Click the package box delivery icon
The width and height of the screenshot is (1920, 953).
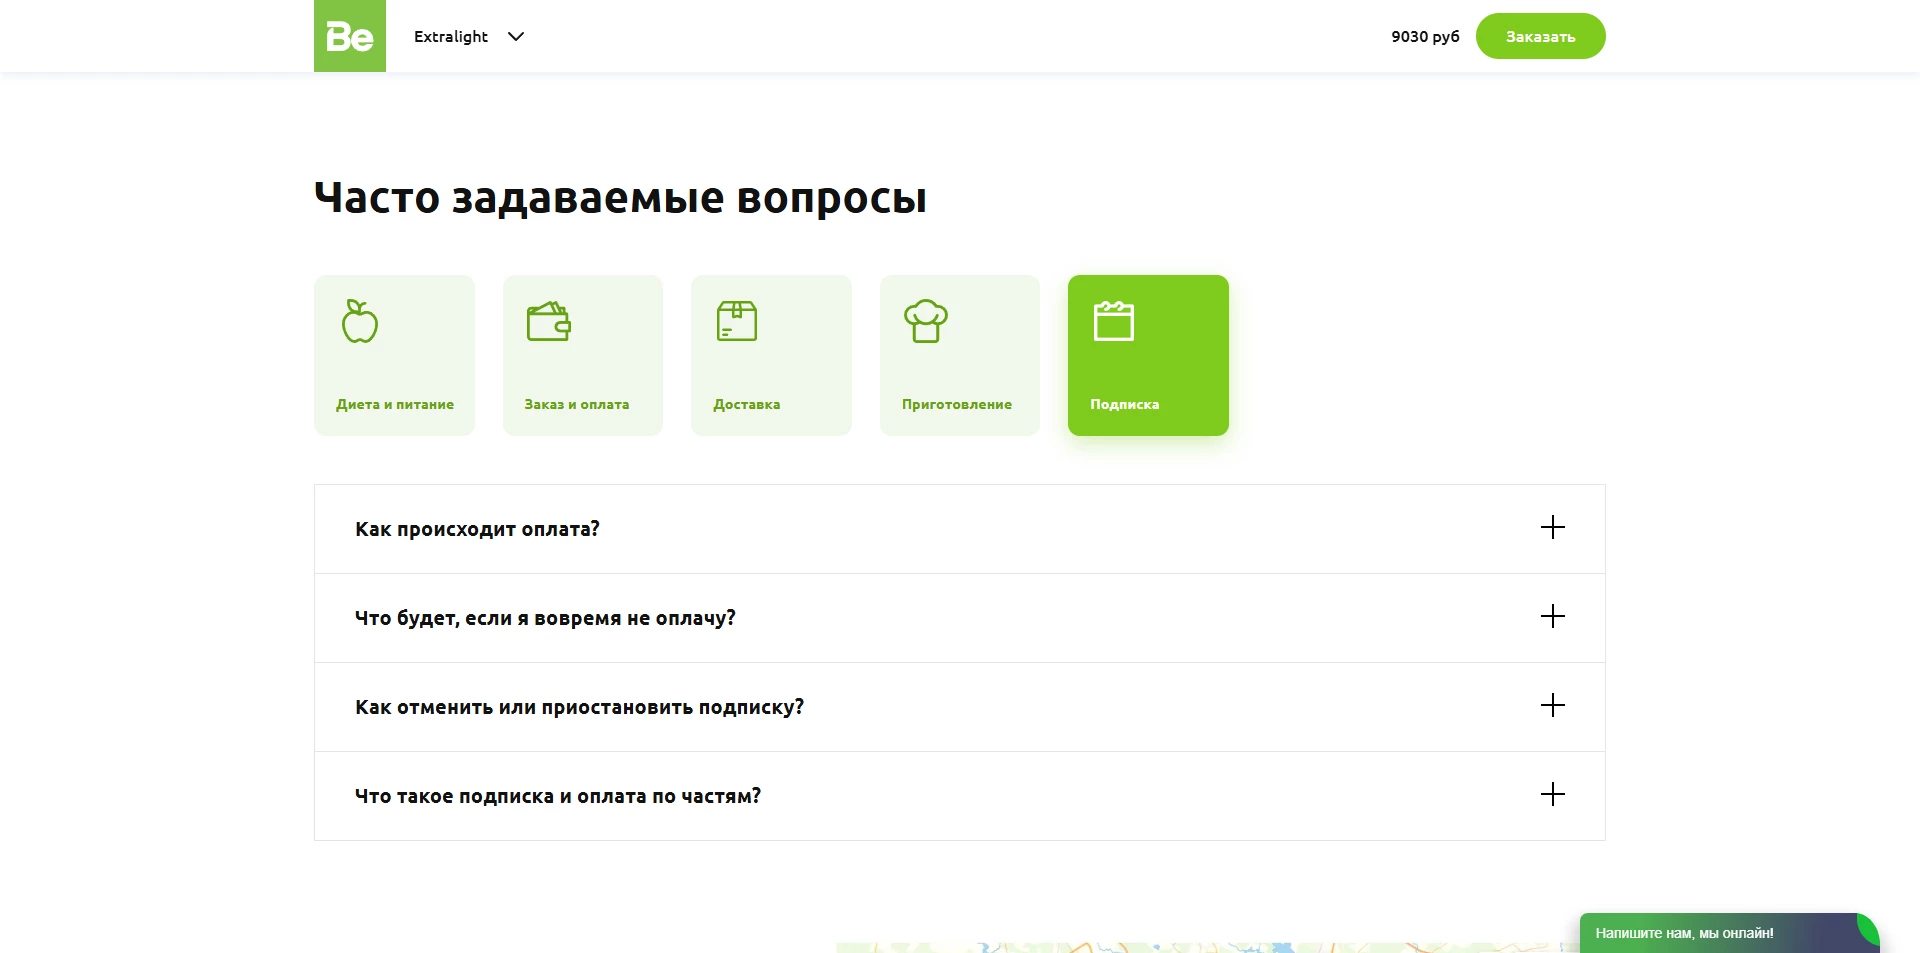(x=737, y=321)
